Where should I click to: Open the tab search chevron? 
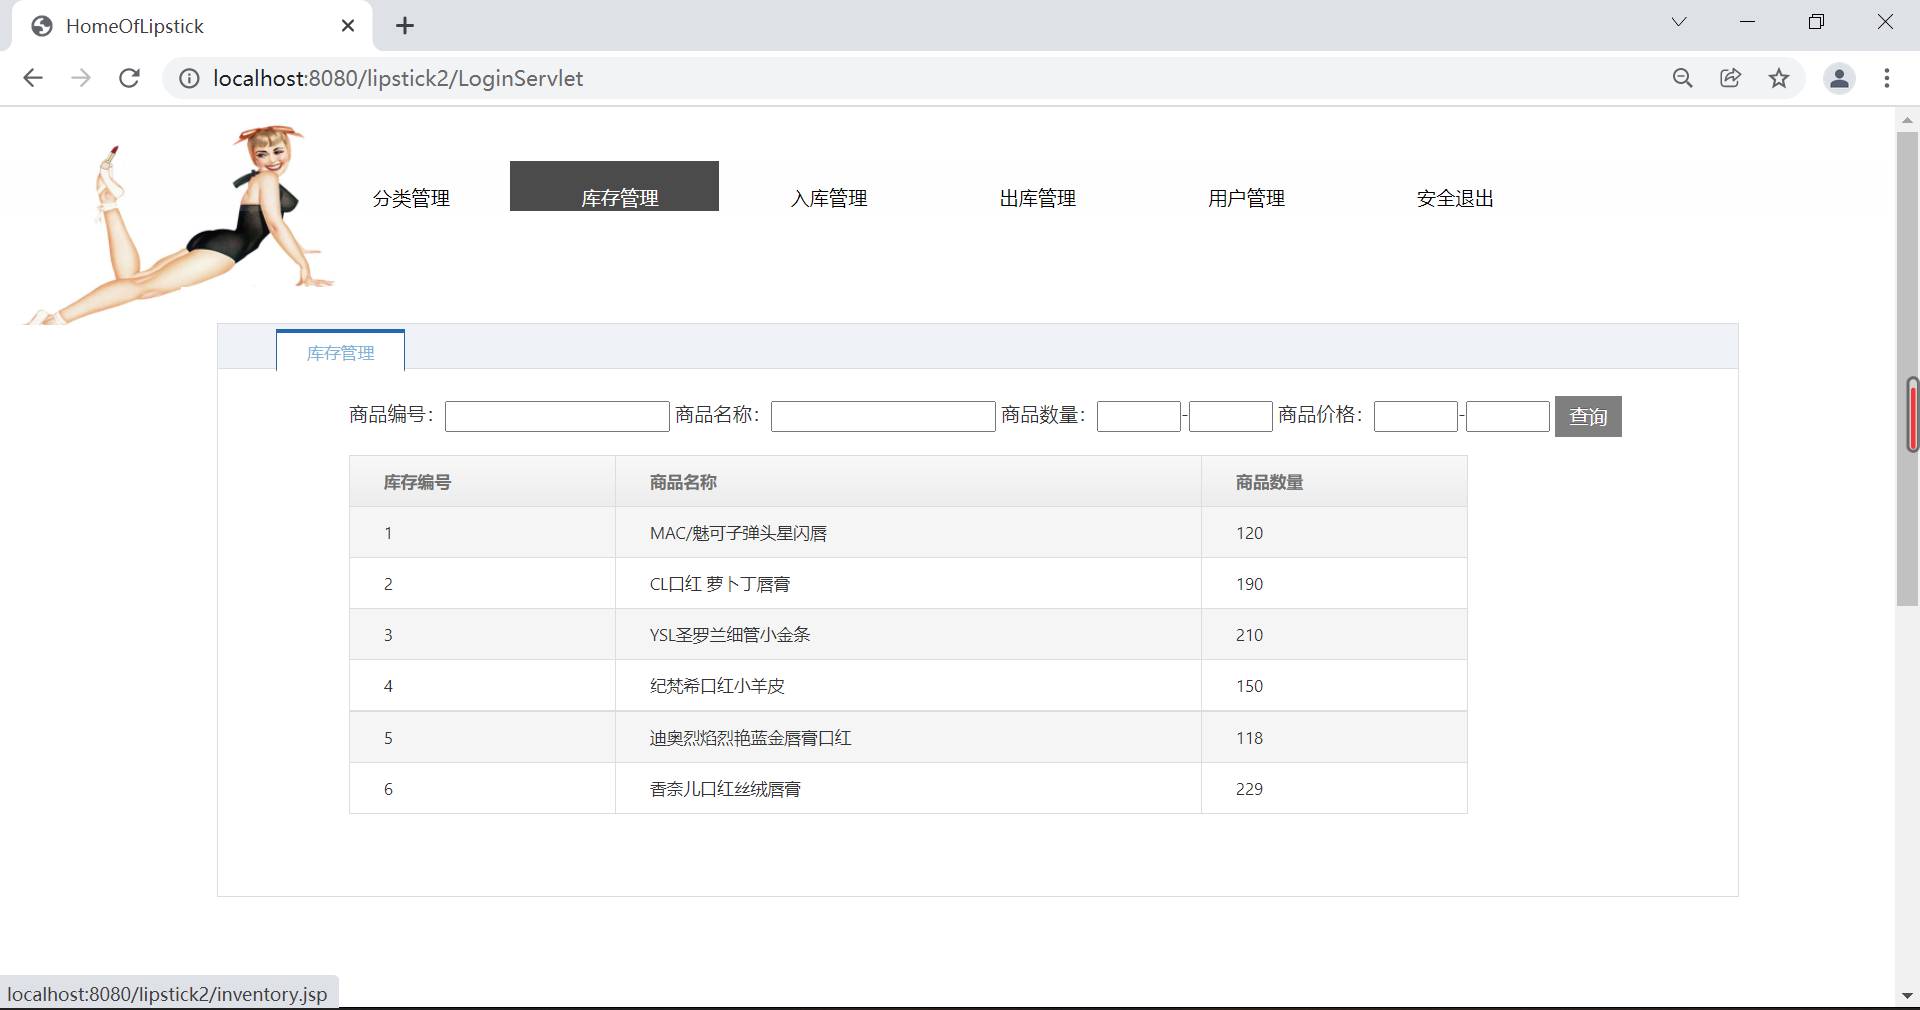click(x=1679, y=22)
